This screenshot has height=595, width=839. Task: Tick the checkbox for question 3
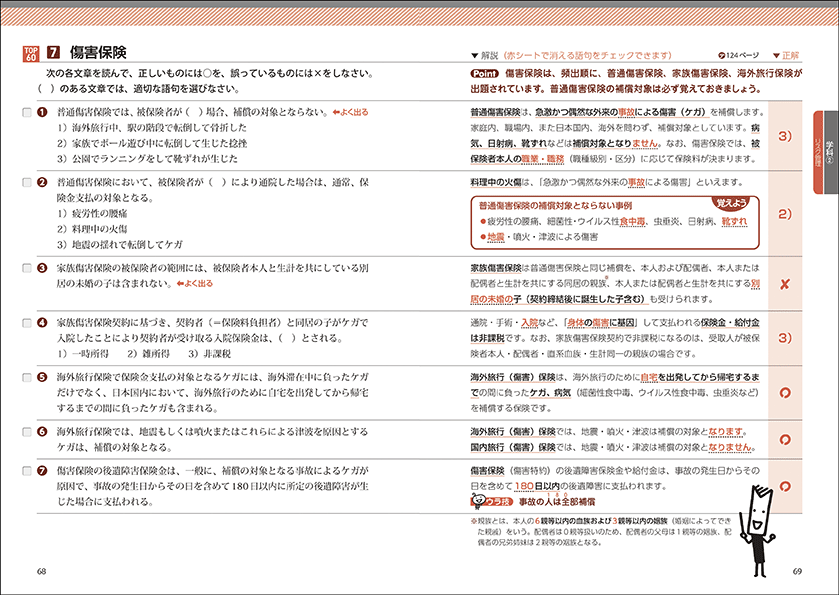coord(27,268)
